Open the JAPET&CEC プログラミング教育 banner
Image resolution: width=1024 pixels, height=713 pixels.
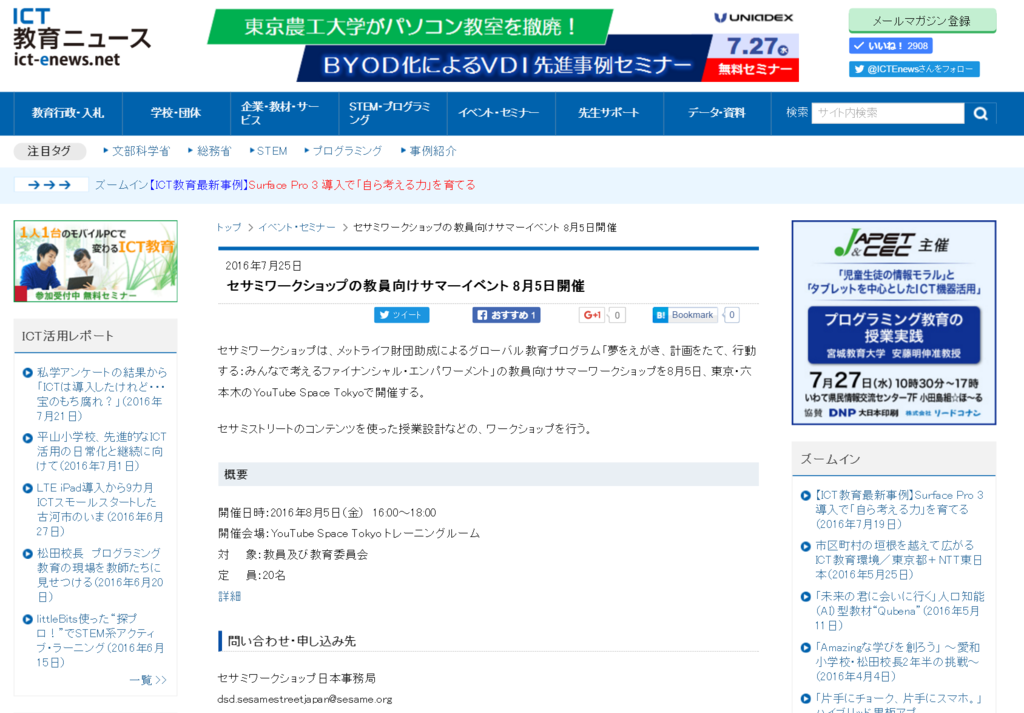893,323
